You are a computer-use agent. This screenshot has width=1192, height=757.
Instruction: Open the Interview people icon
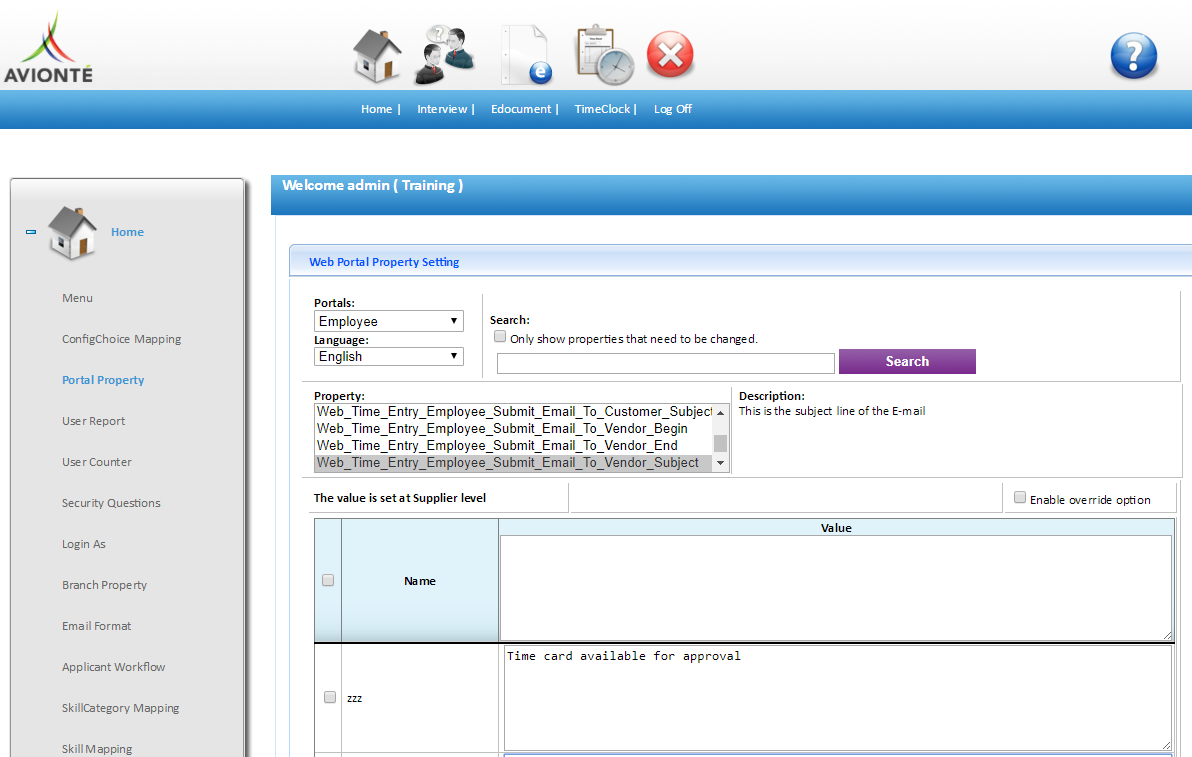(x=445, y=55)
